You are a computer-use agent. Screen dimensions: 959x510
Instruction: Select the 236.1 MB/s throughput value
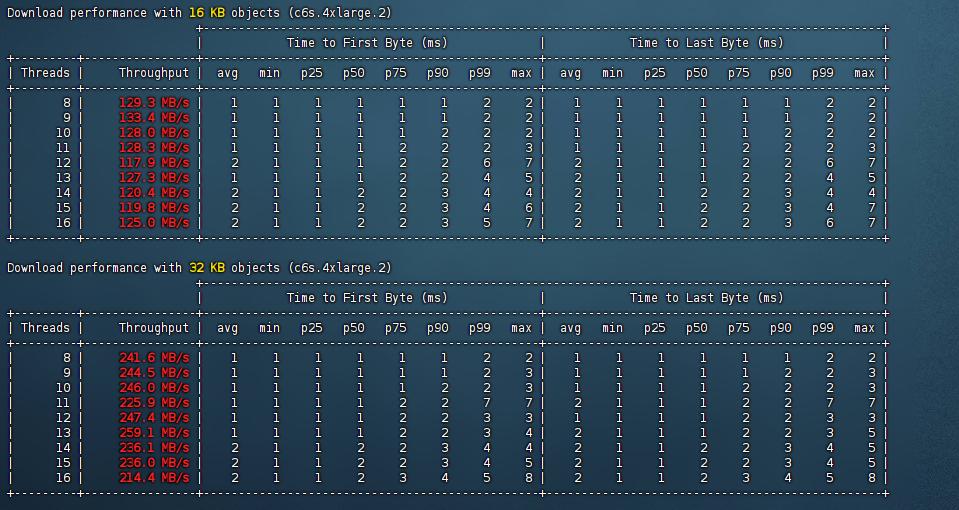tap(154, 448)
